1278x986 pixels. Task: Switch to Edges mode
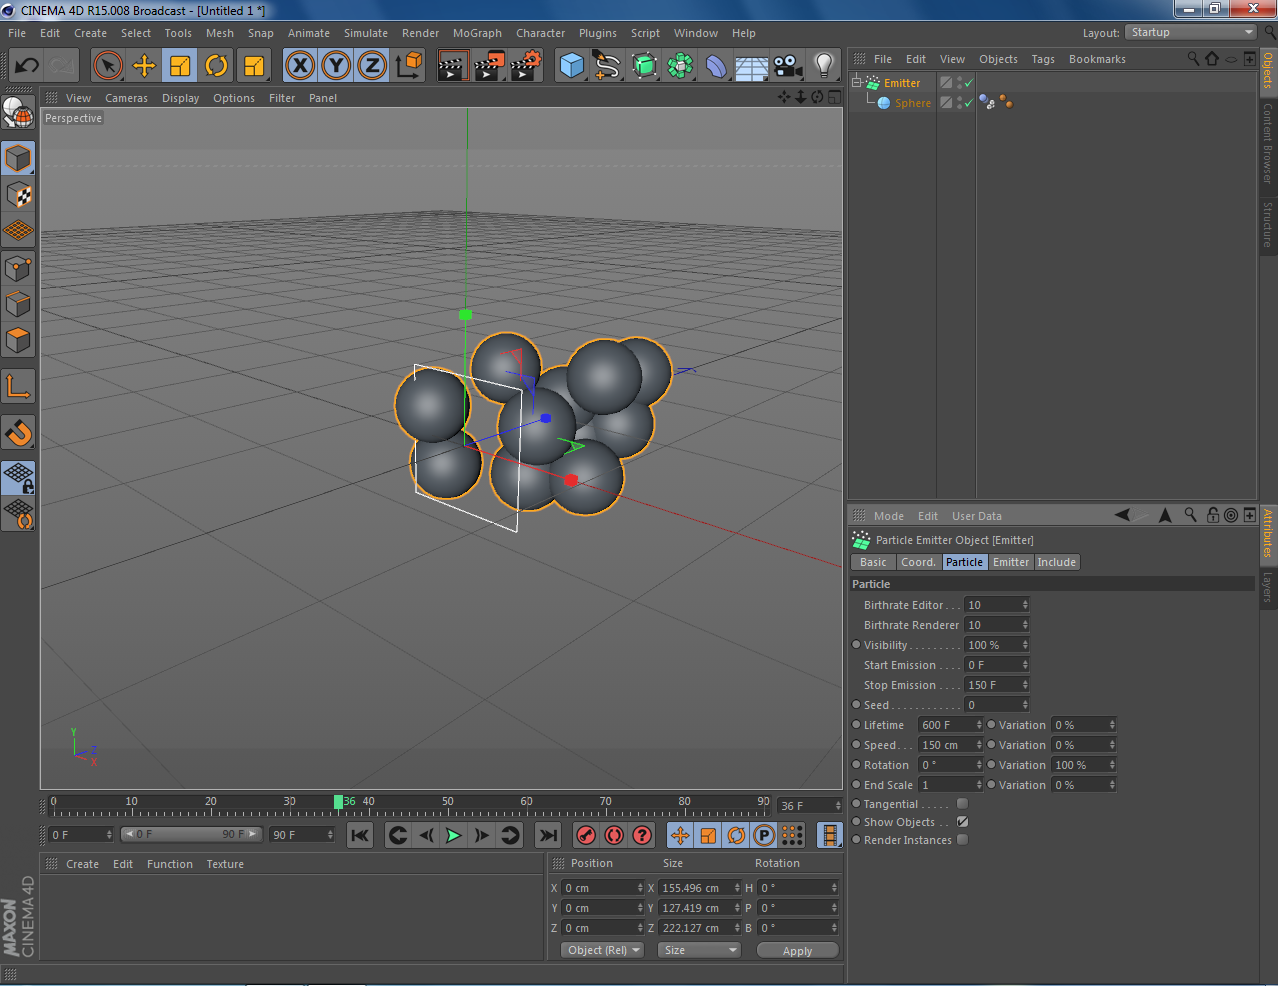18,304
